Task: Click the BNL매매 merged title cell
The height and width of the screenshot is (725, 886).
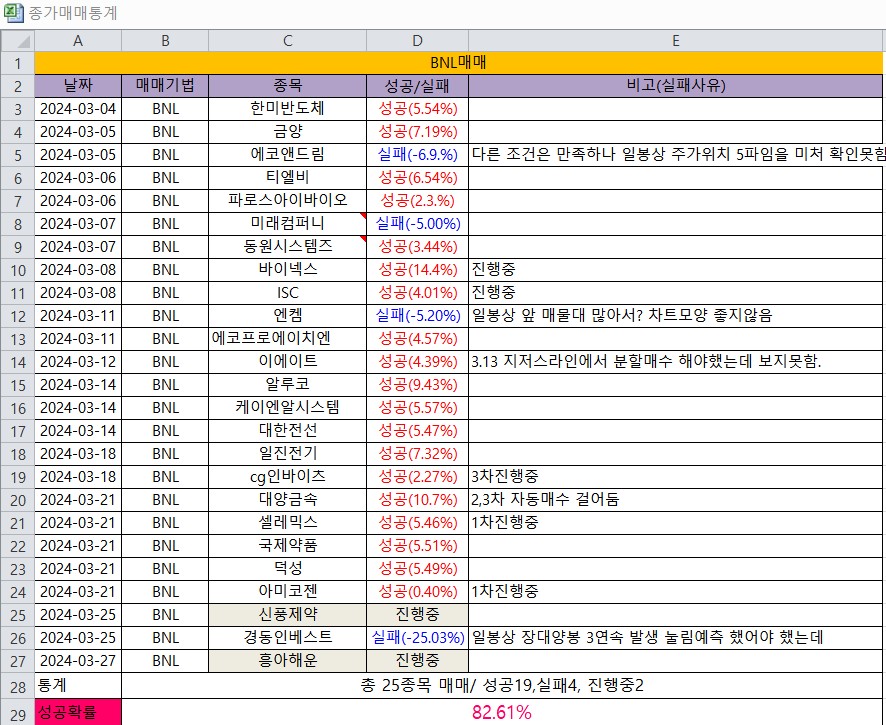Action: coord(458,63)
